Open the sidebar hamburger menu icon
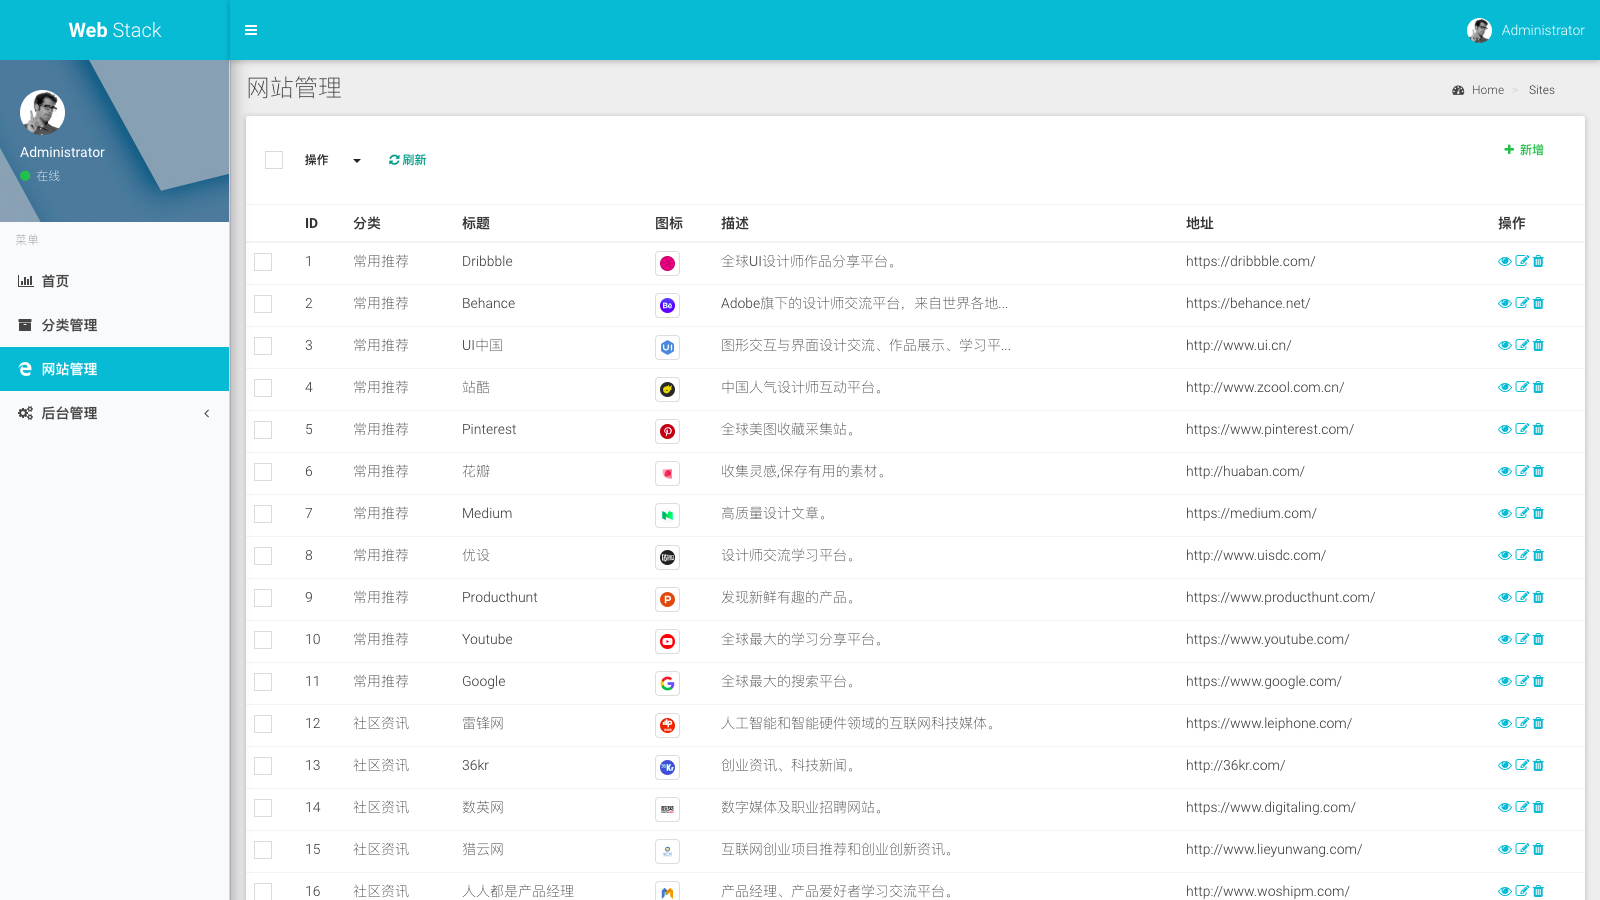The image size is (1600, 900). (251, 30)
